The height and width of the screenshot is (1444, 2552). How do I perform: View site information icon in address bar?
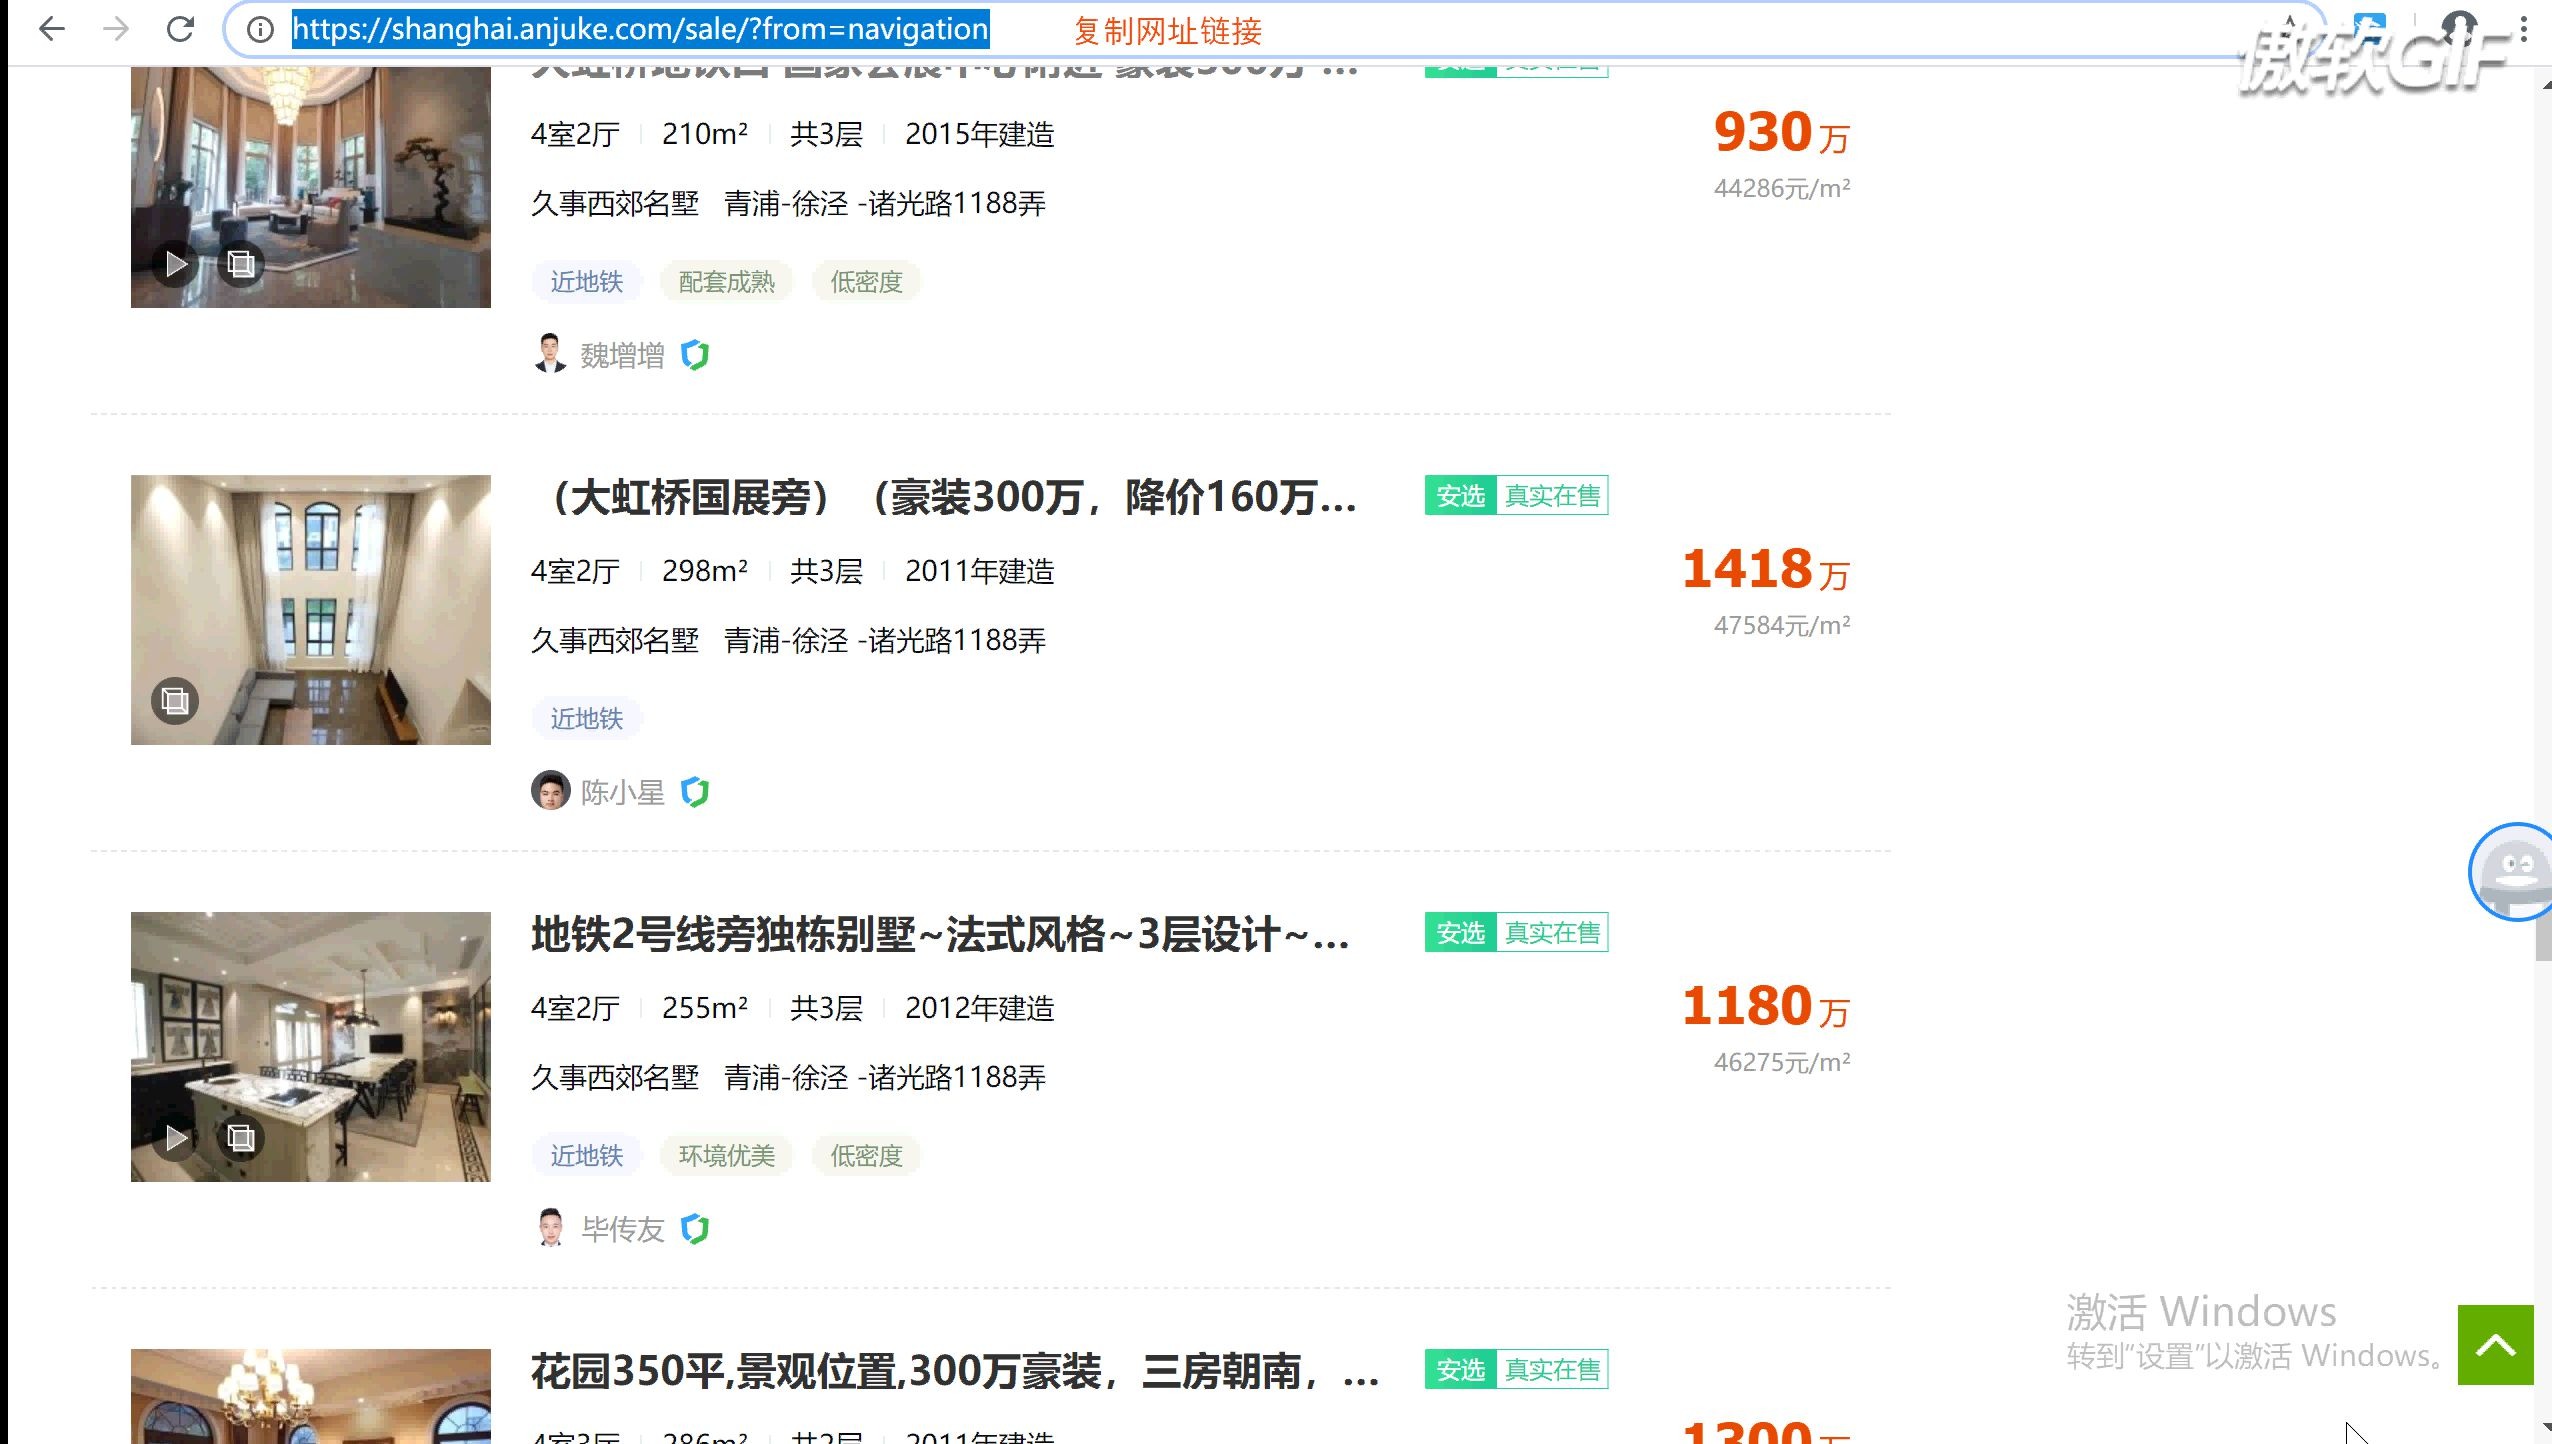pyautogui.click(x=260, y=30)
